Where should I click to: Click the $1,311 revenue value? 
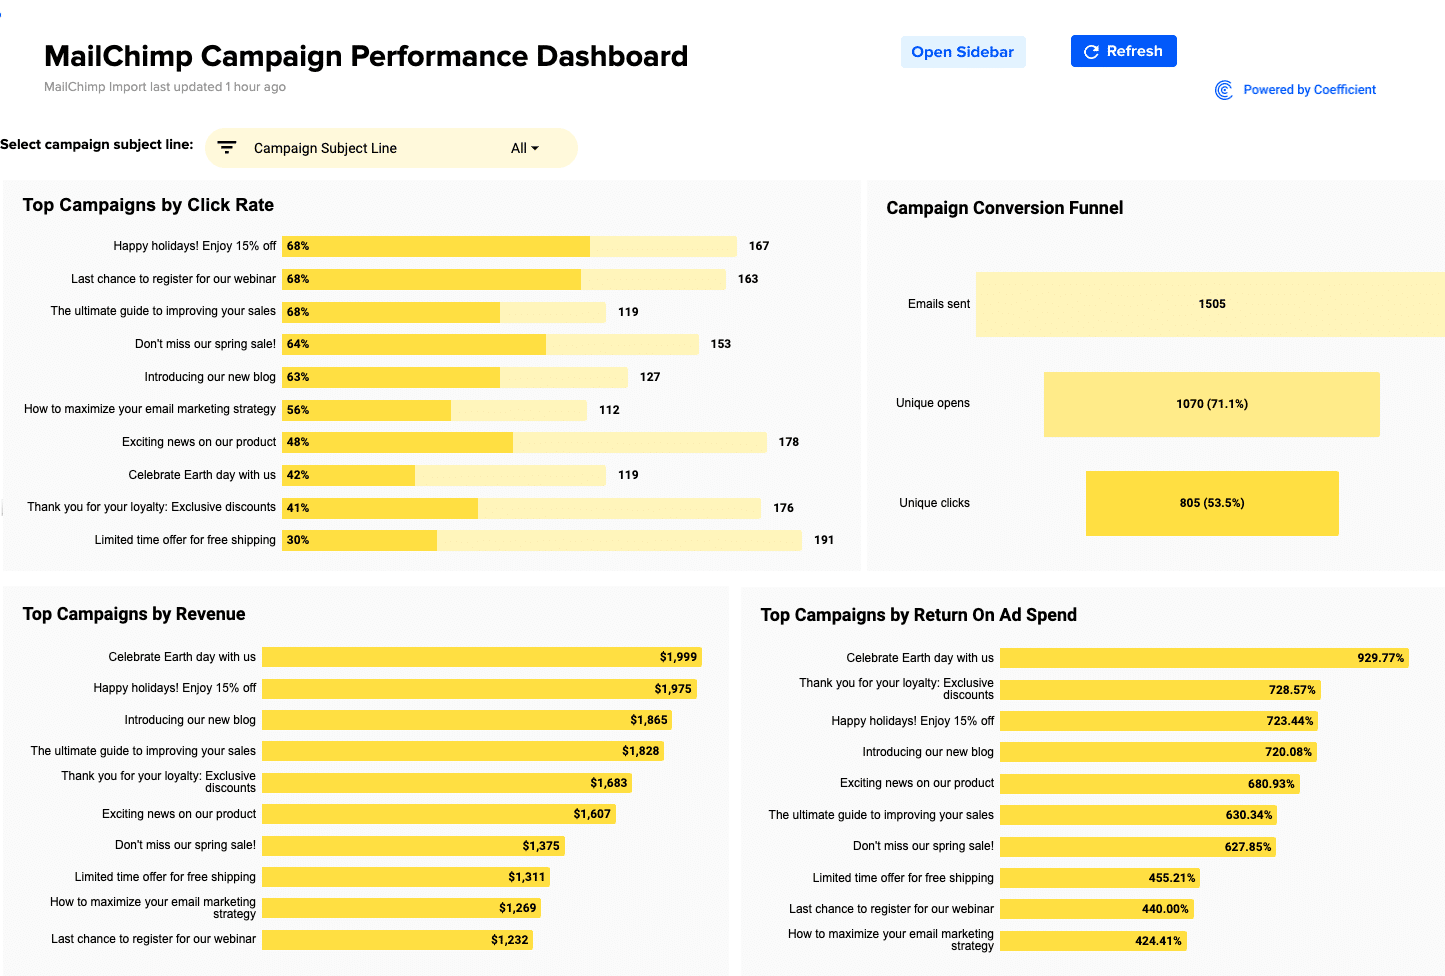pos(527,877)
